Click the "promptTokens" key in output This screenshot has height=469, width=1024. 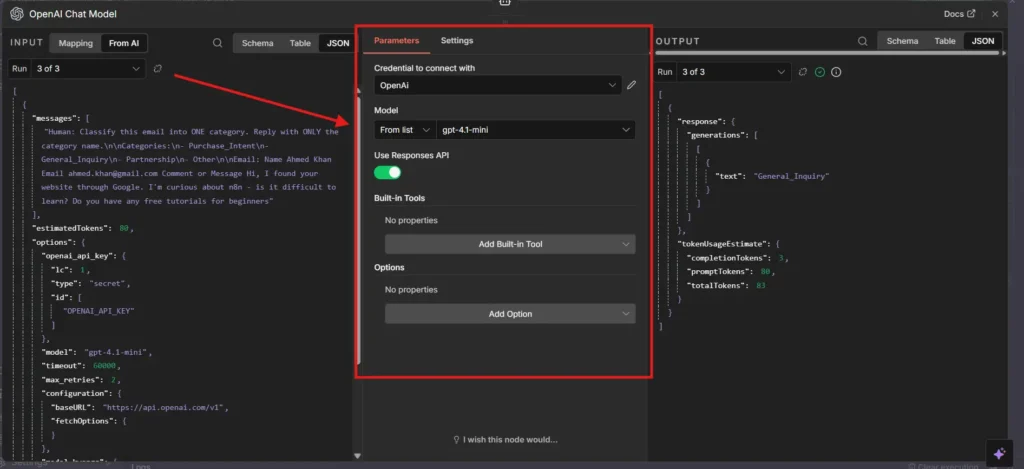[x=720, y=272]
